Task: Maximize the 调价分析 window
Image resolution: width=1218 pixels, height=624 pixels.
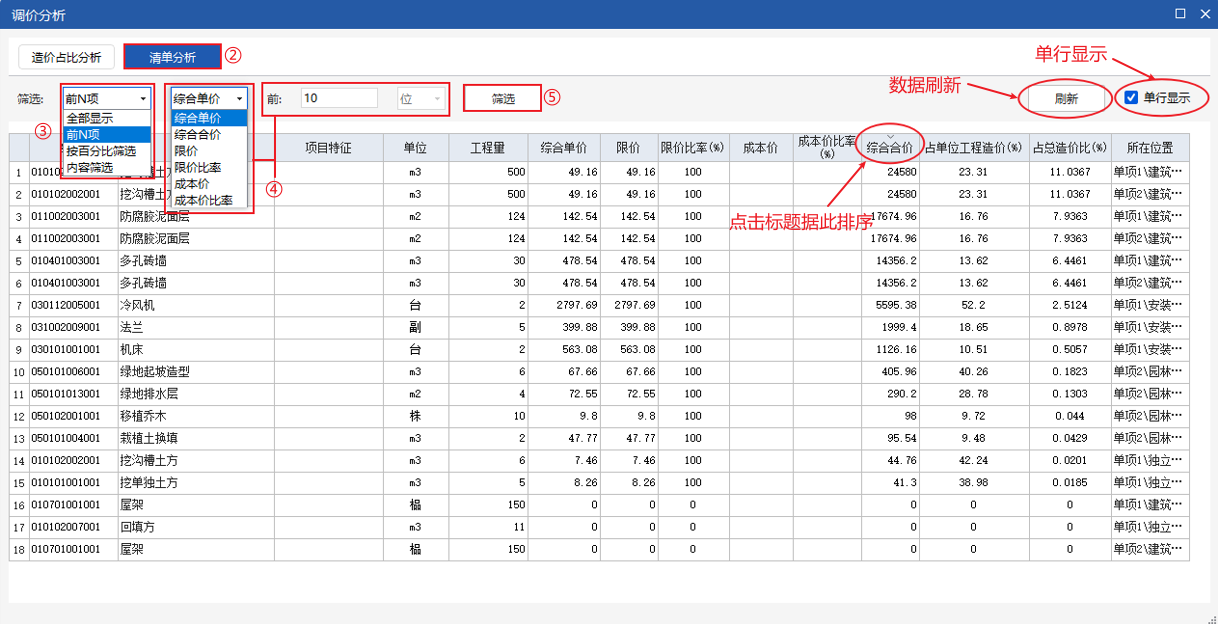Action: pyautogui.click(x=1180, y=14)
